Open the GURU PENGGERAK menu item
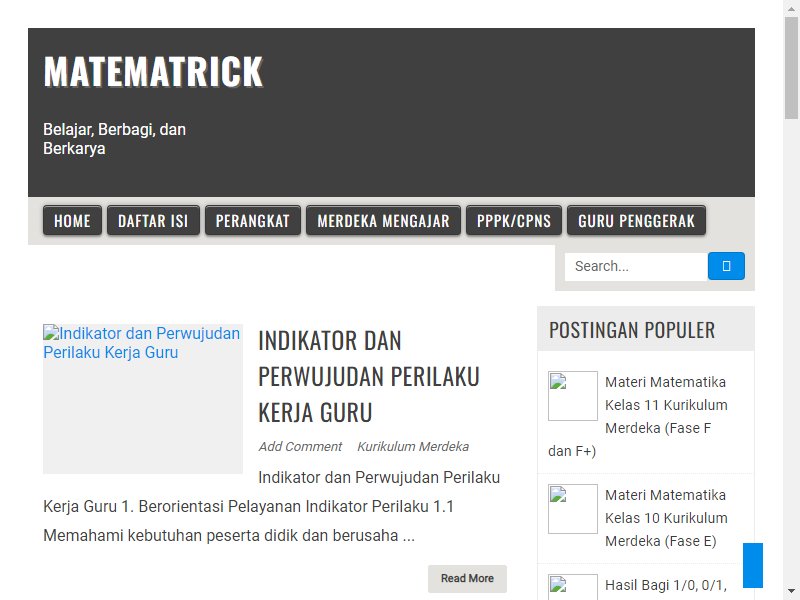Screen dimensions: 800x600 click(x=636, y=220)
